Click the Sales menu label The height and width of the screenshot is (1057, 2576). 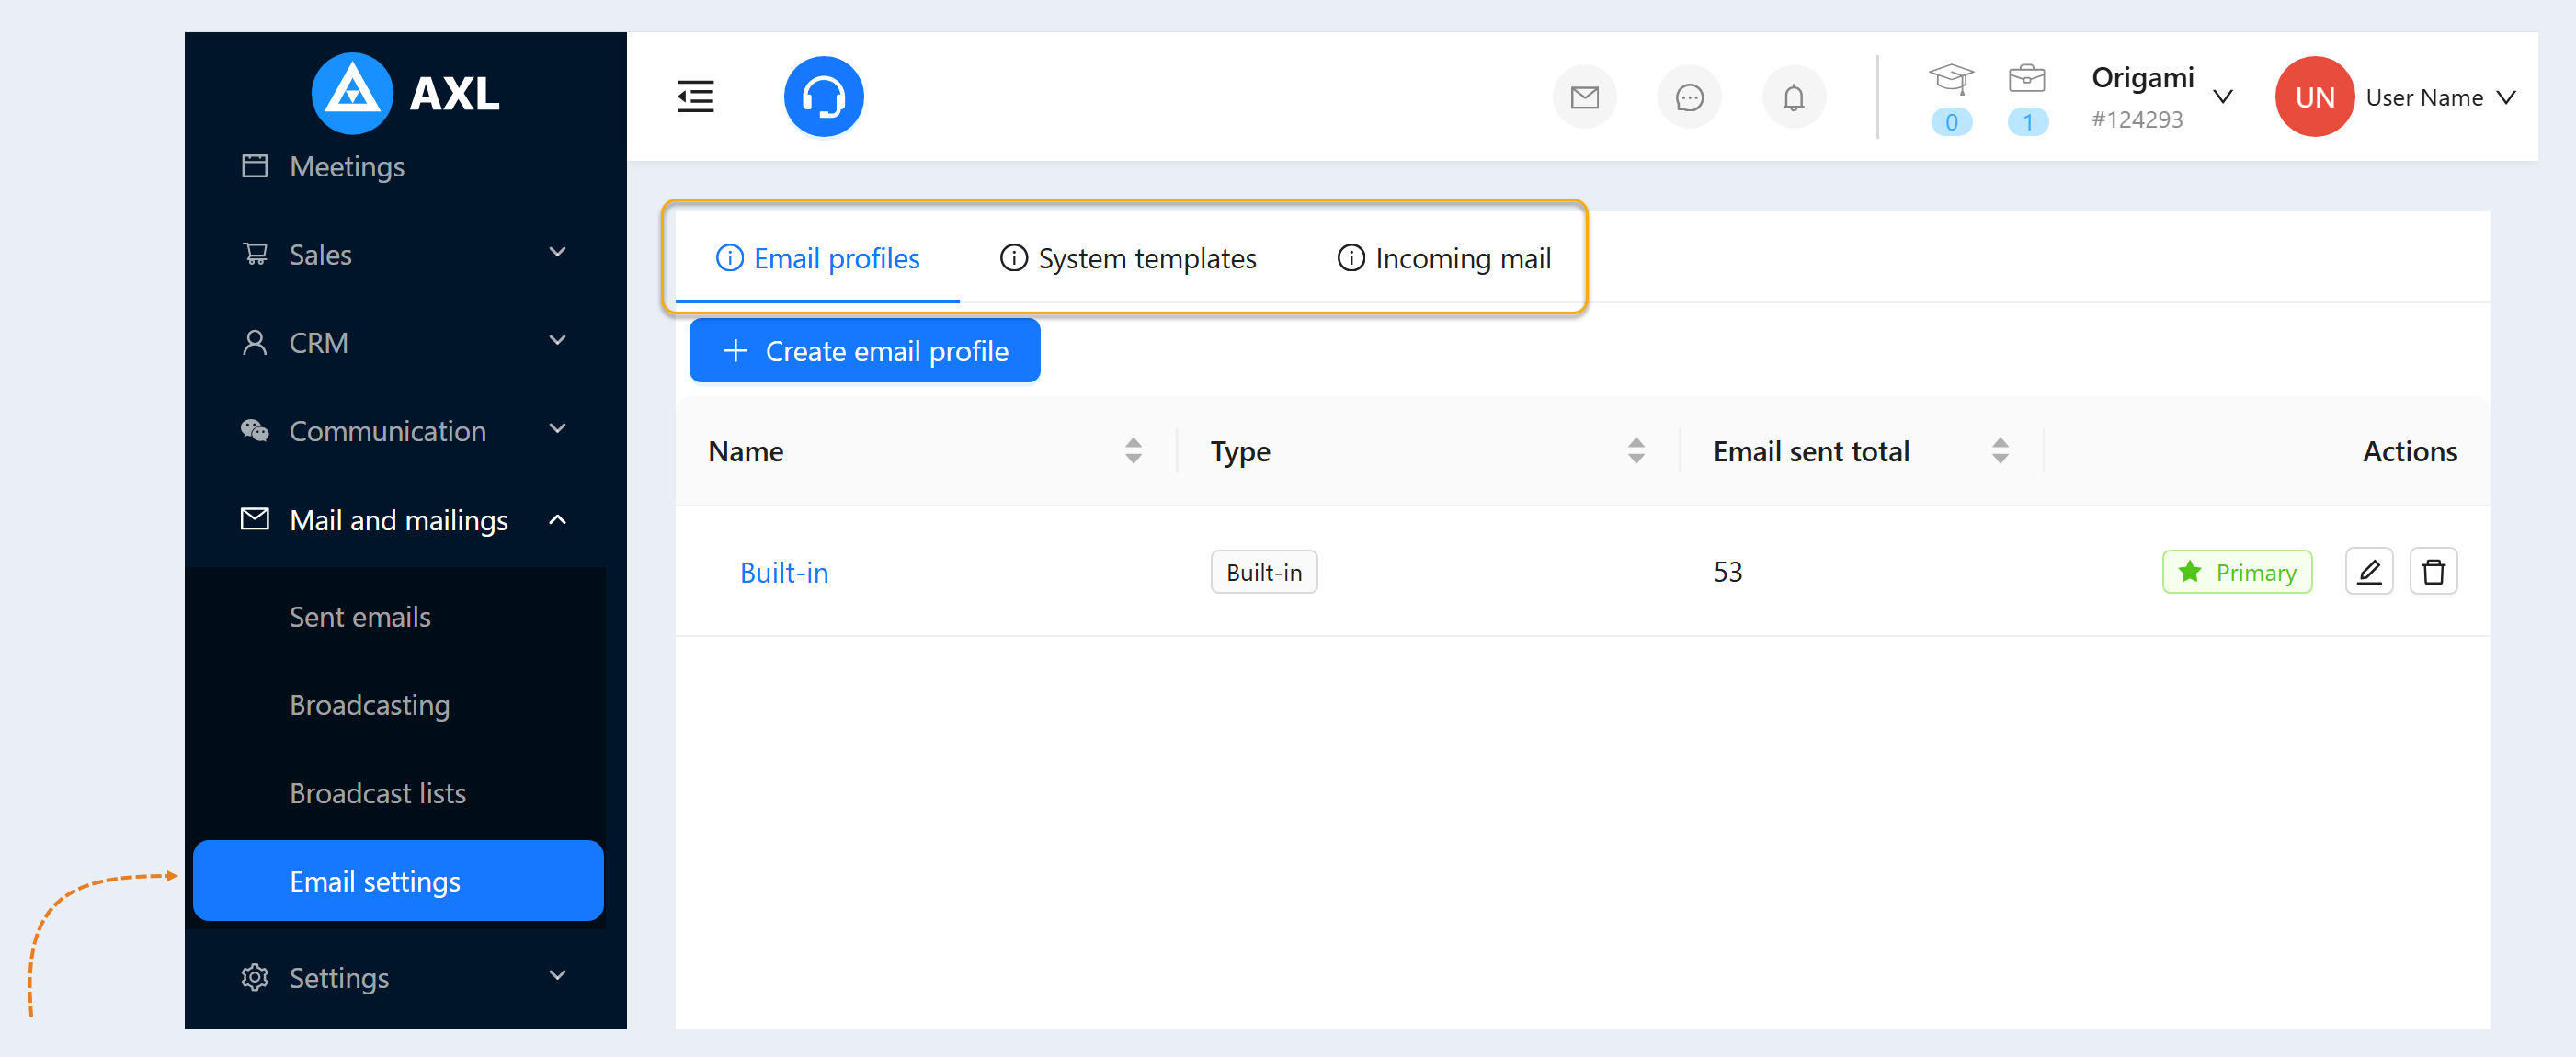click(x=320, y=254)
